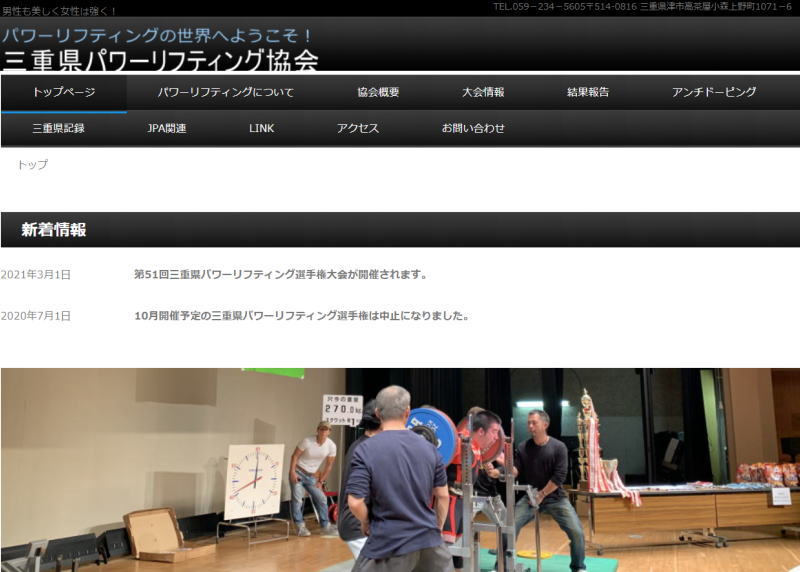Open the JPA関連 menu item
This screenshot has width=800, height=572.
167,128
